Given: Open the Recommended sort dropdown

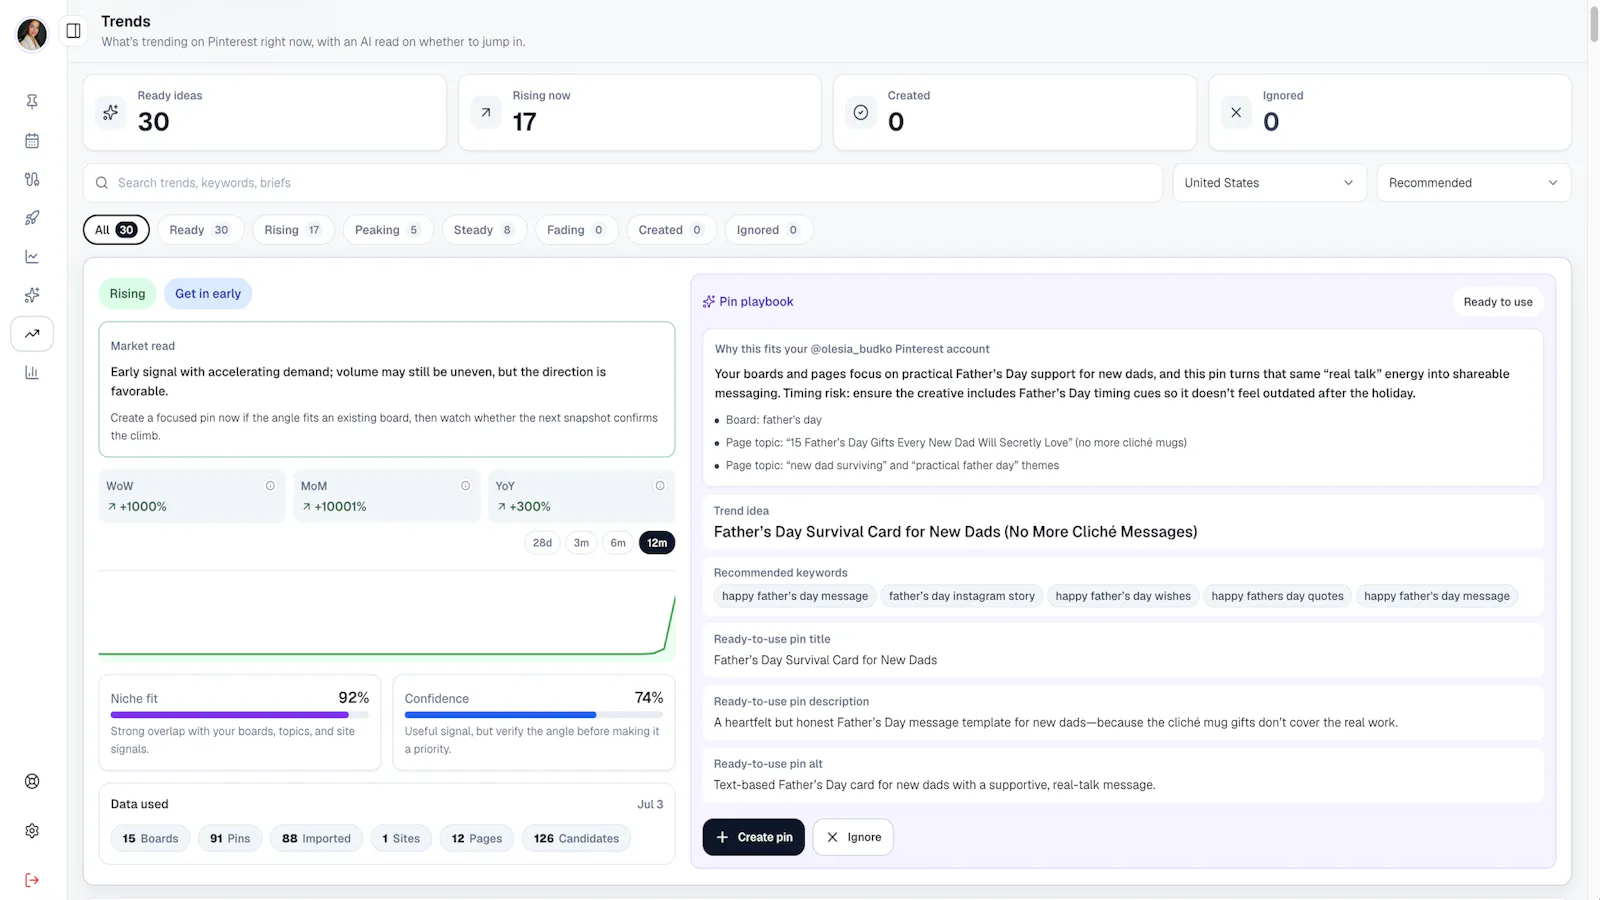Looking at the screenshot, I should (x=1473, y=183).
